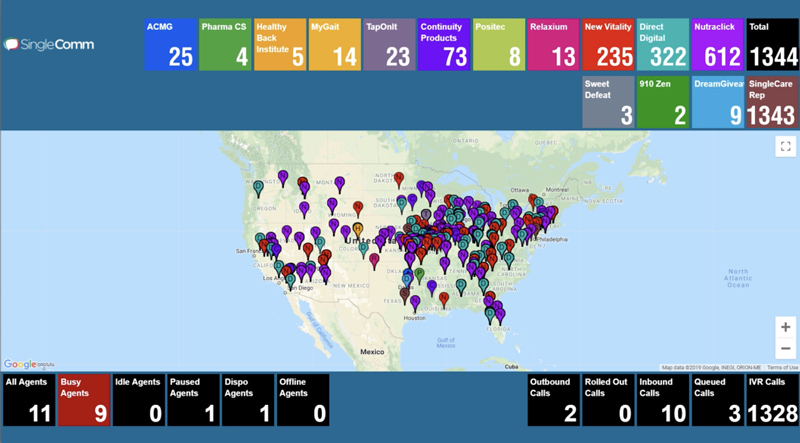Image resolution: width=800 pixels, height=443 pixels.
Task: Click the red marker in Wyoming
Action: 358,209
